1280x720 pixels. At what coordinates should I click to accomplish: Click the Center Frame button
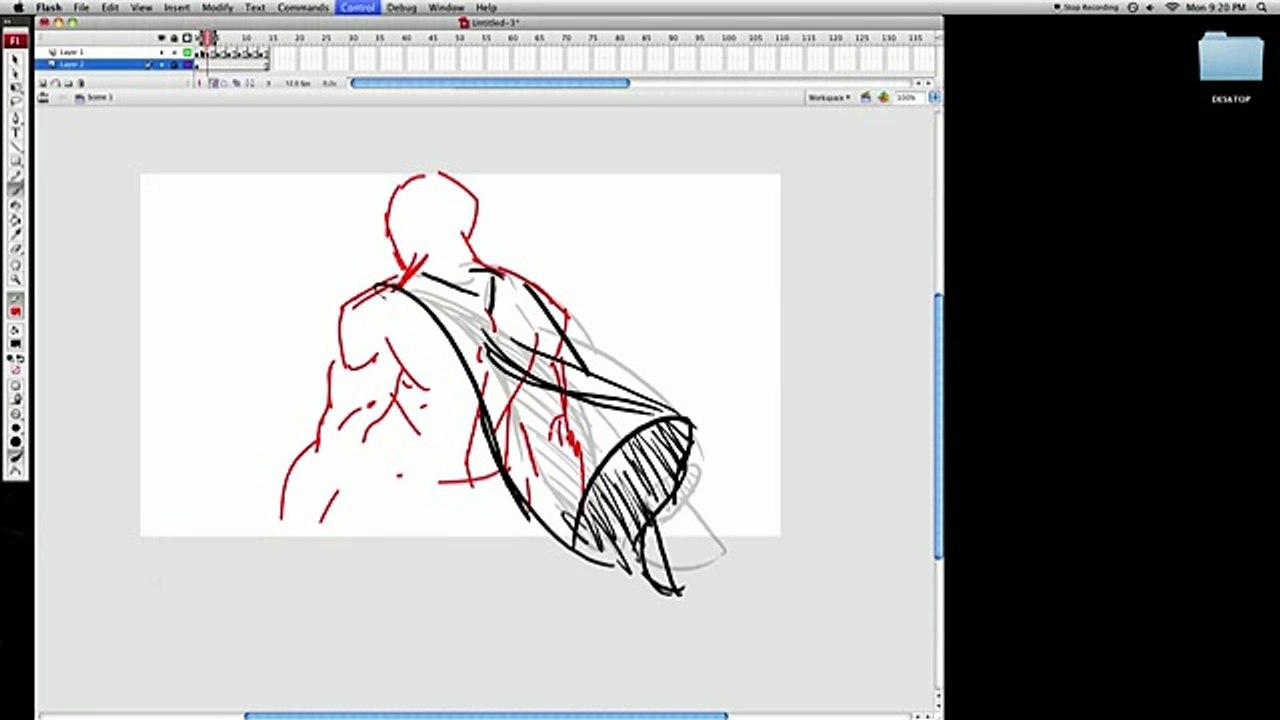pos(199,83)
